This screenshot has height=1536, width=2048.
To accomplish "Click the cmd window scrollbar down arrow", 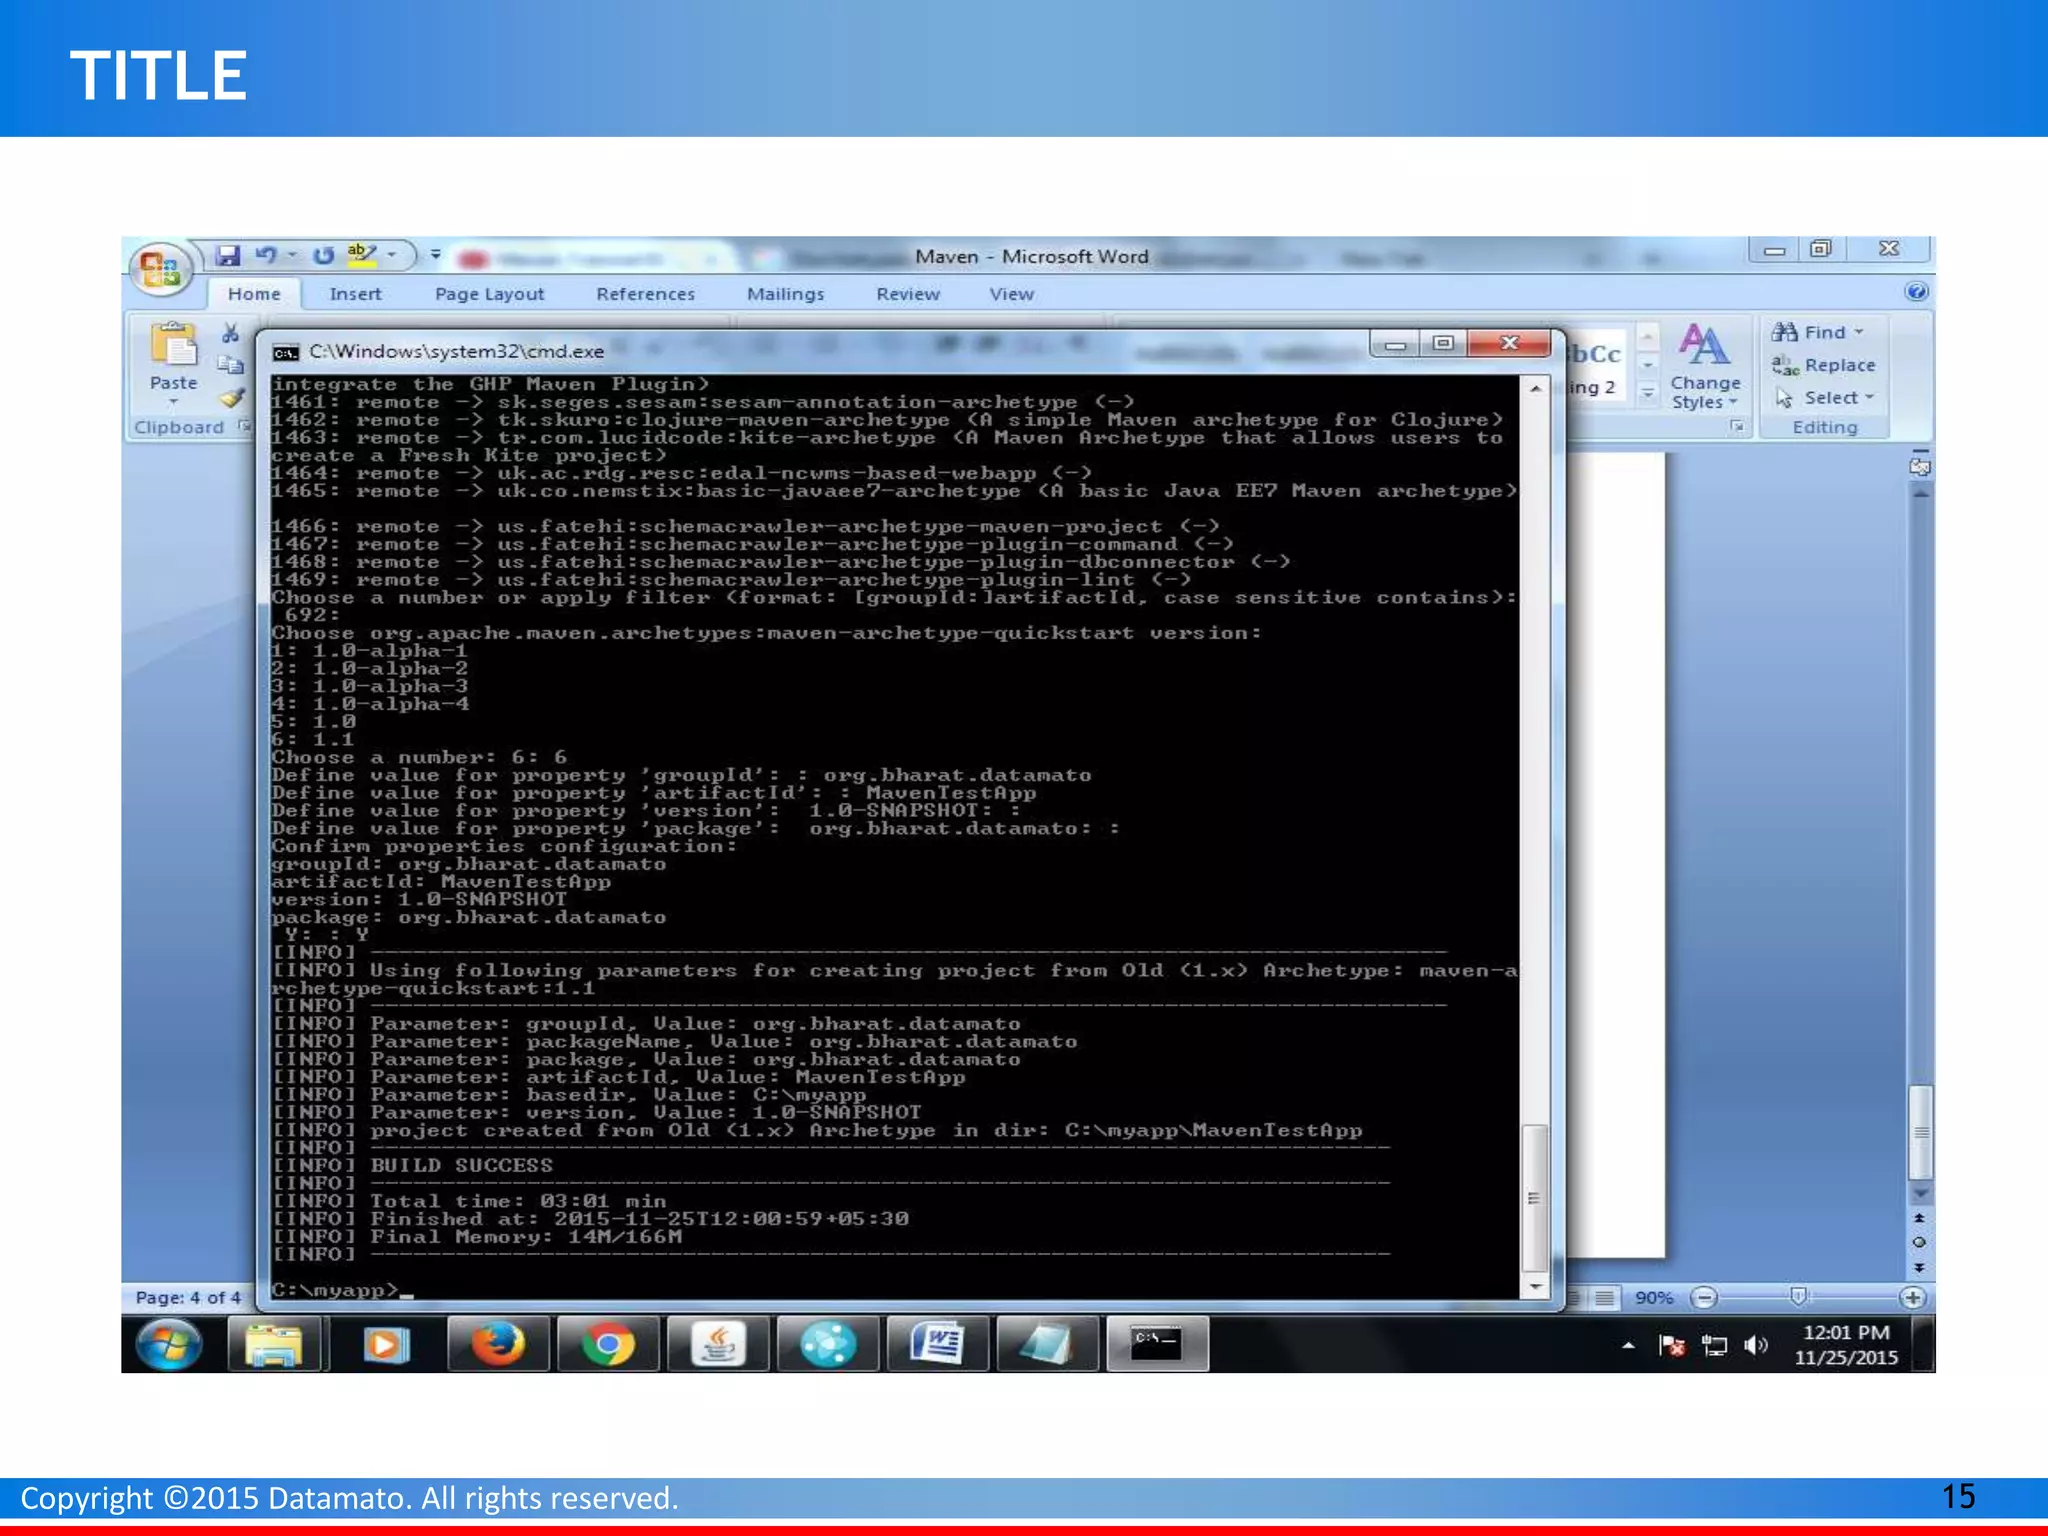I will click(x=1535, y=1287).
